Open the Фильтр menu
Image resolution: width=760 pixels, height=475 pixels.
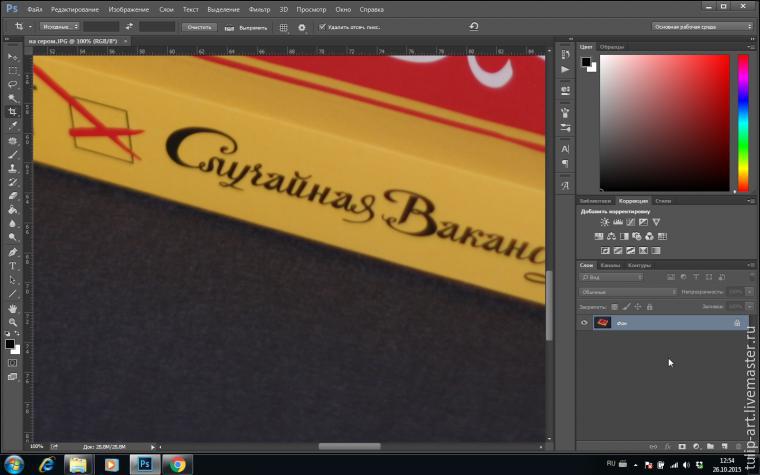click(x=259, y=9)
